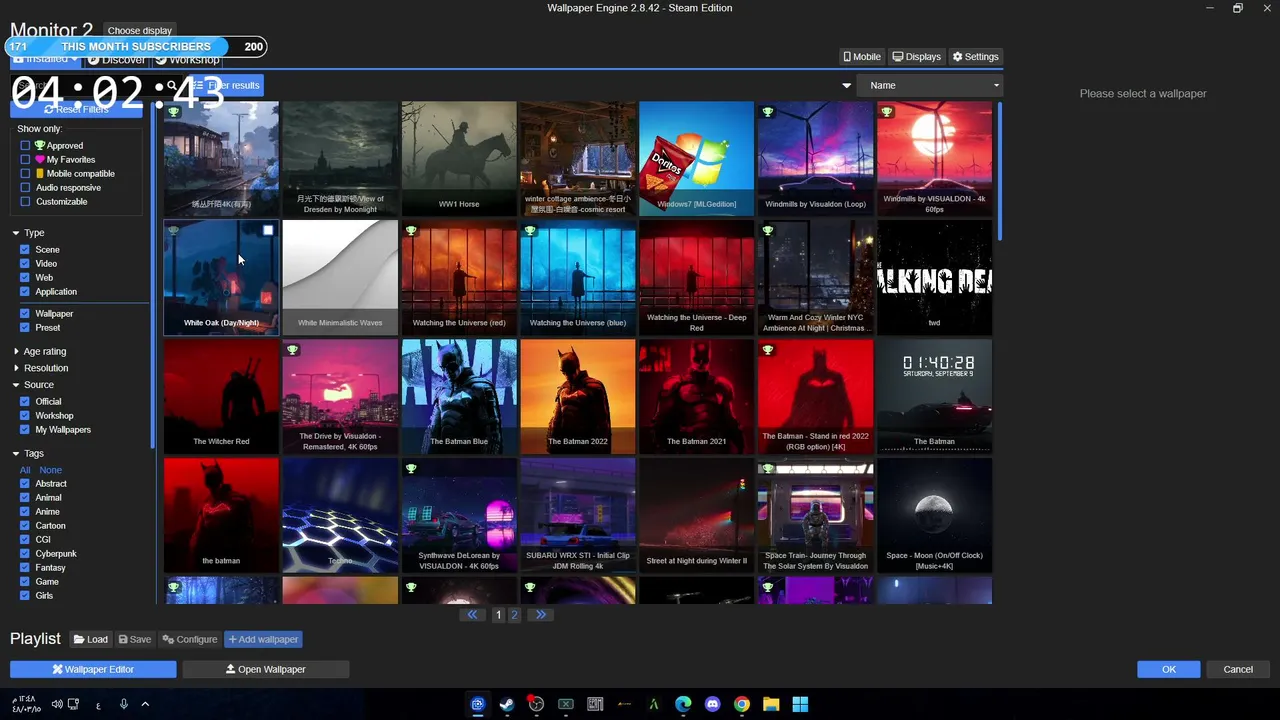The height and width of the screenshot is (720, 1280).
Task: Uncheck the Web type checkbox
Action: click(25, 278)
